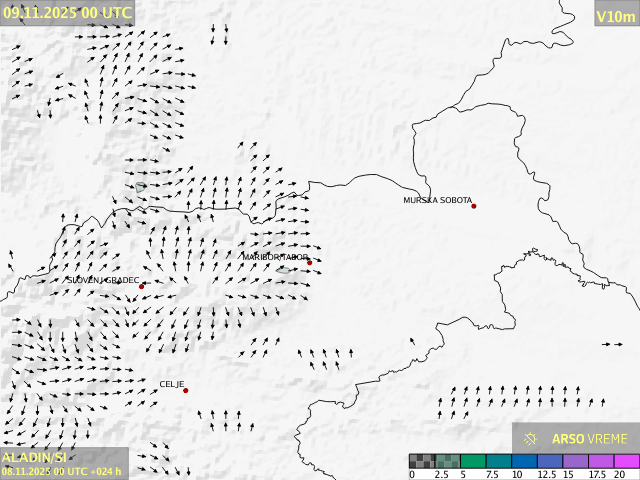
Task: Select the magenta 20 m/s legend swatch
Action: [626, 461]
